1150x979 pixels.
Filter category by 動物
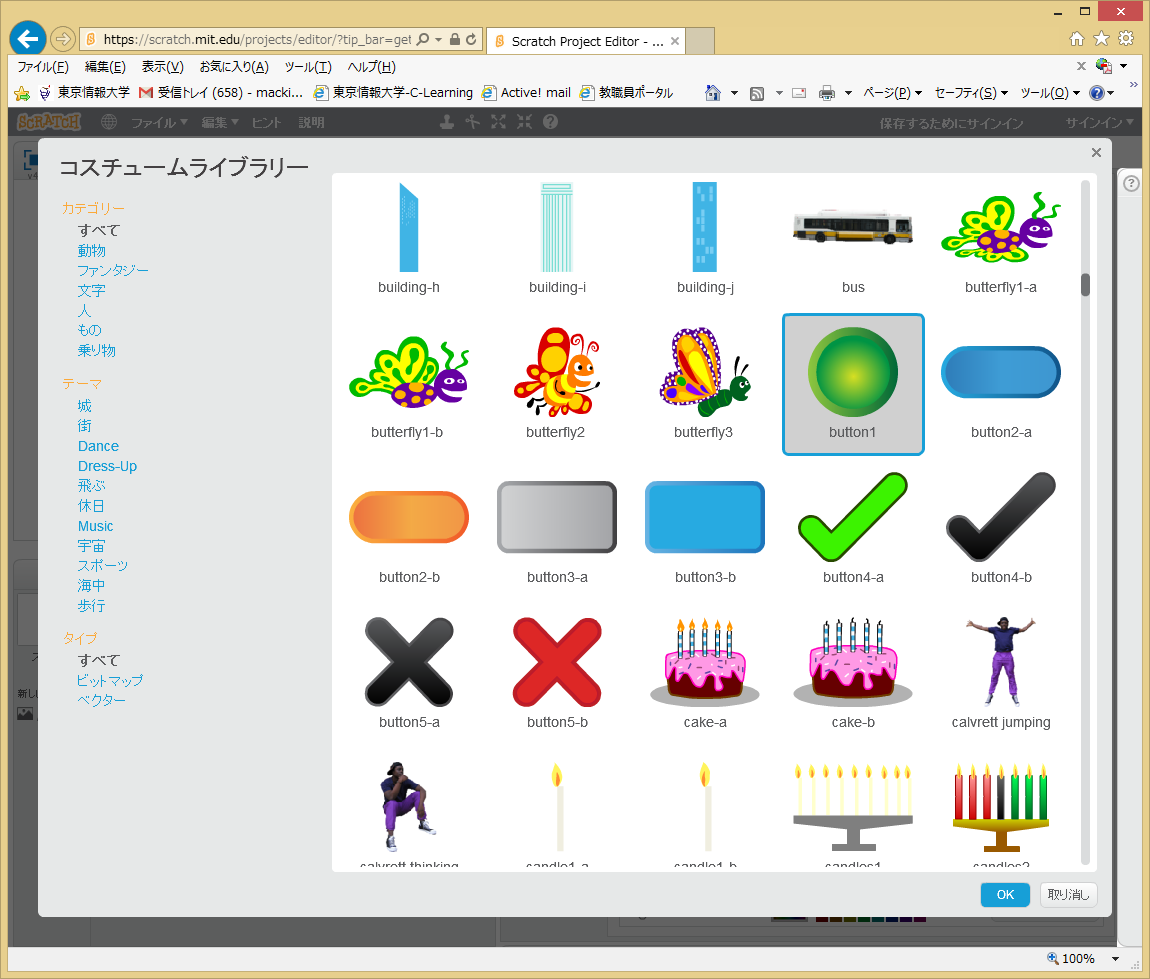[x=92, y=251]
